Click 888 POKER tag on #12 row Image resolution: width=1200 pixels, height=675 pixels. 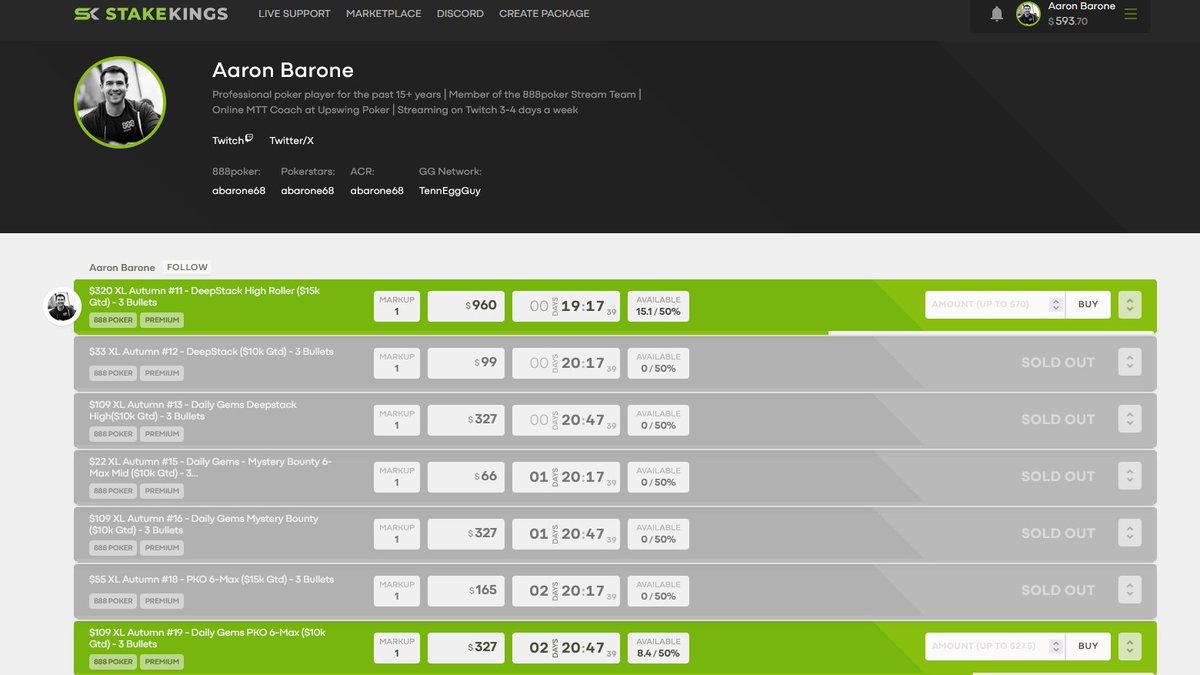tap(113, 373)
